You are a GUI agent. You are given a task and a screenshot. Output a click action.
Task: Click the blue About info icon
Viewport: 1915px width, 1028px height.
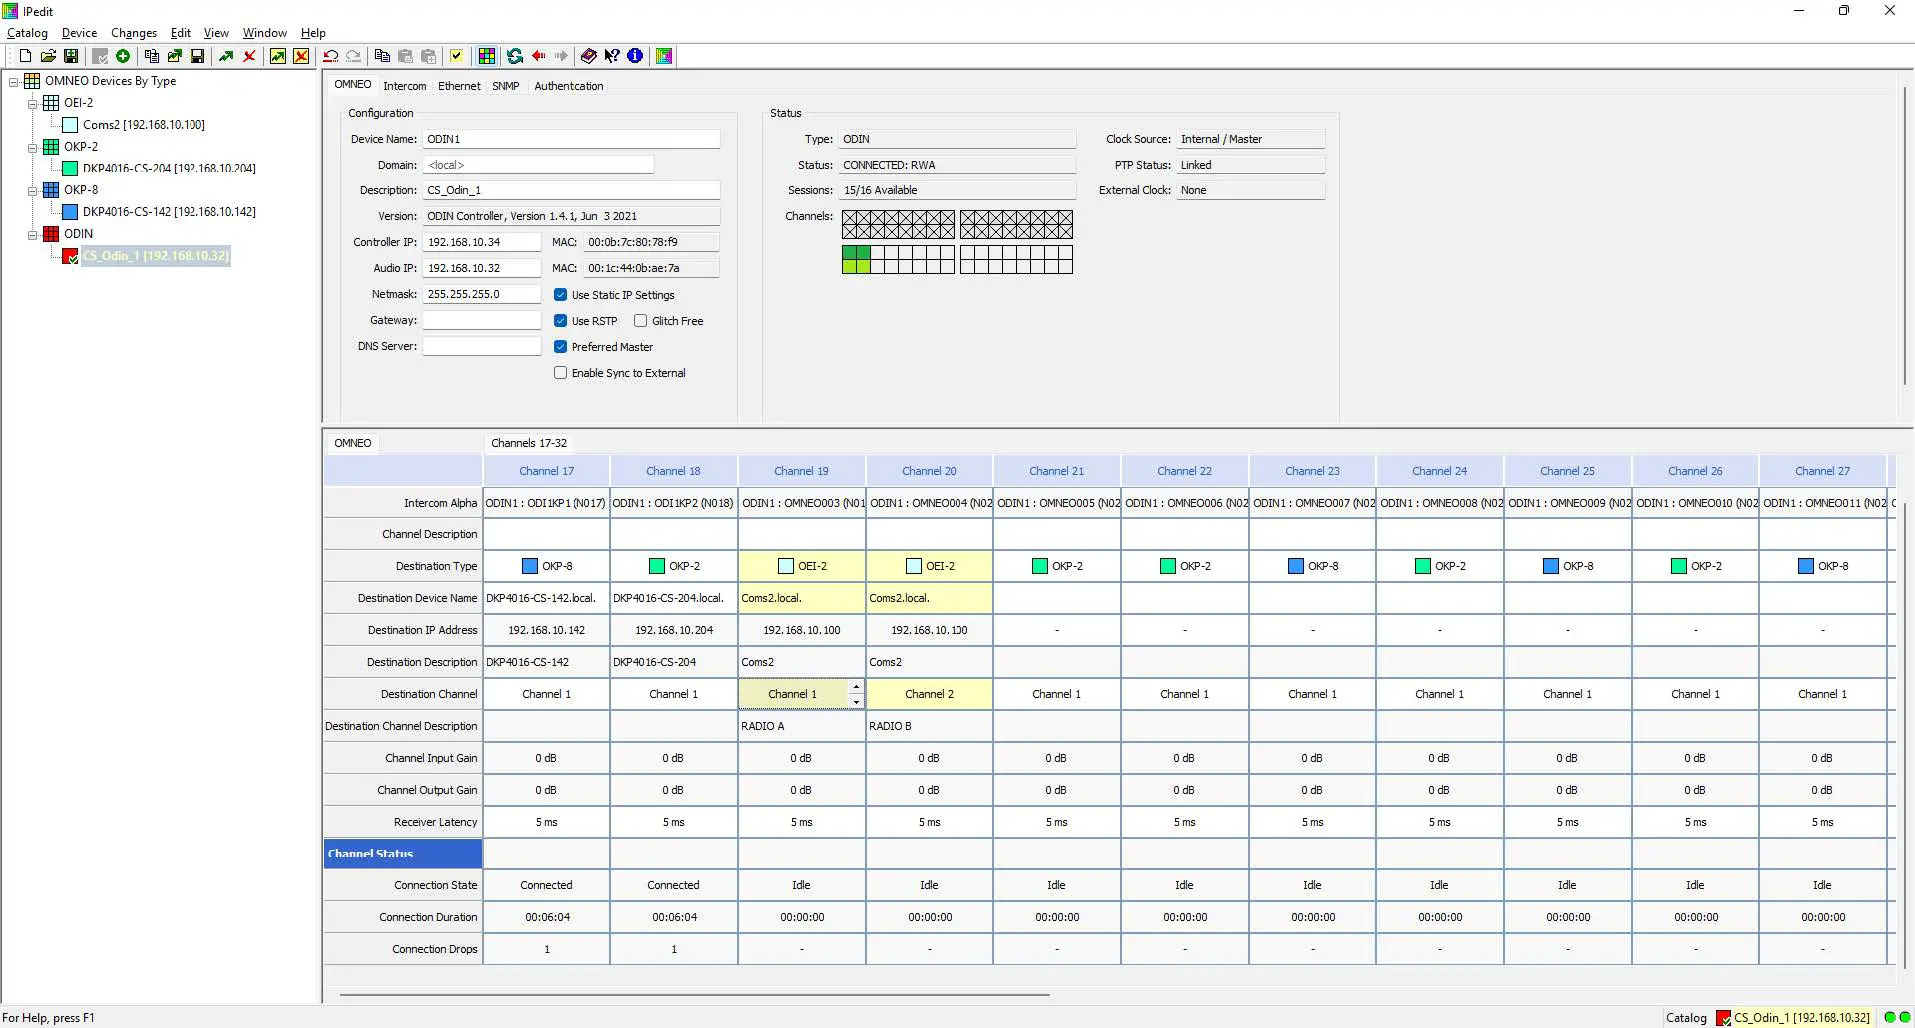pyautogui.click(x=635, y=56)
